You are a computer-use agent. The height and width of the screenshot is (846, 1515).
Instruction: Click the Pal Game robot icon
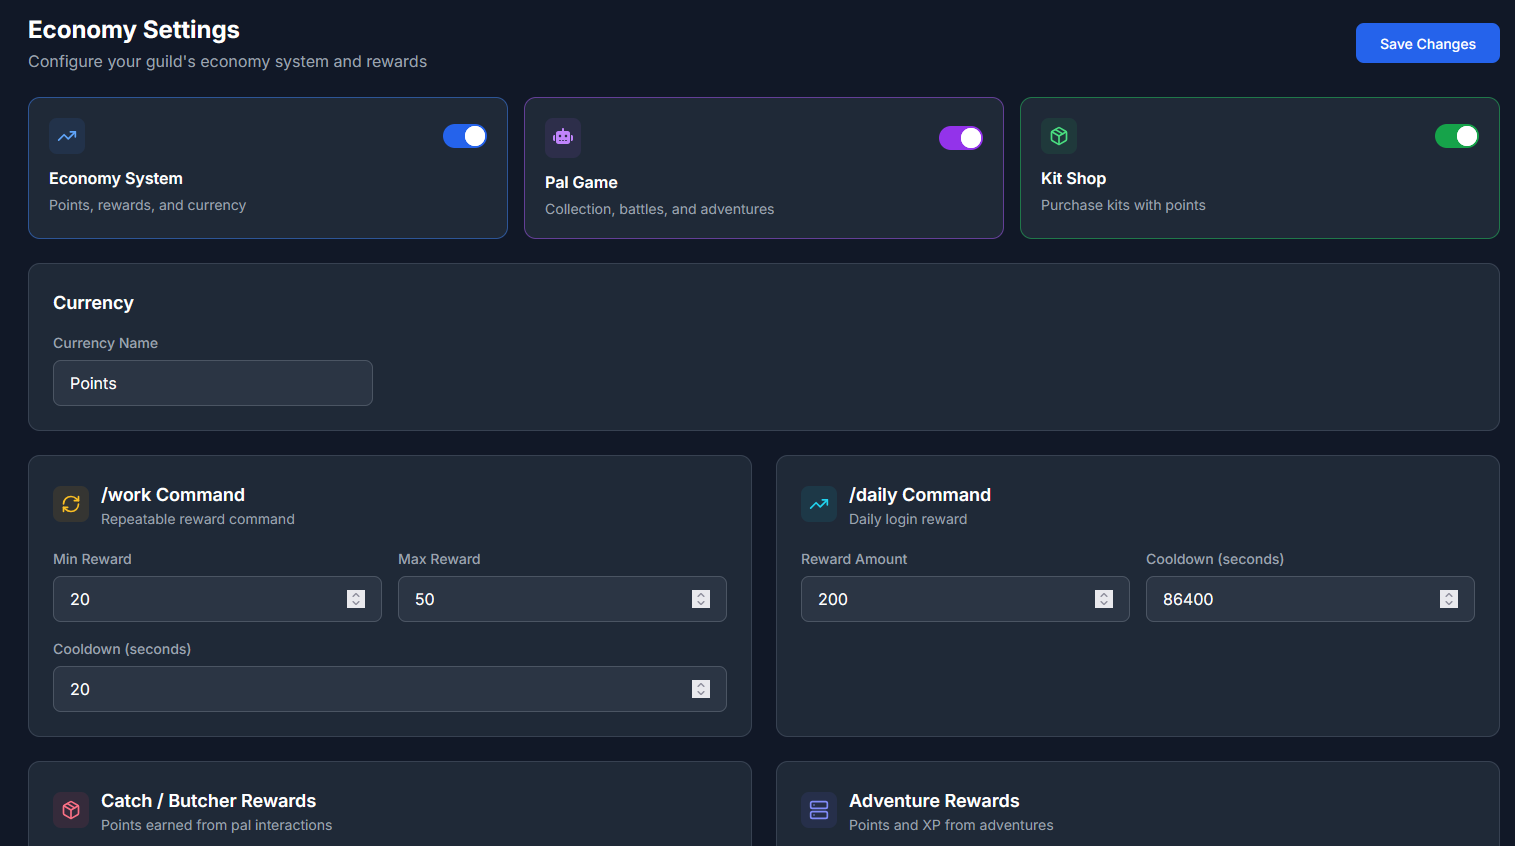pos(562,138)
